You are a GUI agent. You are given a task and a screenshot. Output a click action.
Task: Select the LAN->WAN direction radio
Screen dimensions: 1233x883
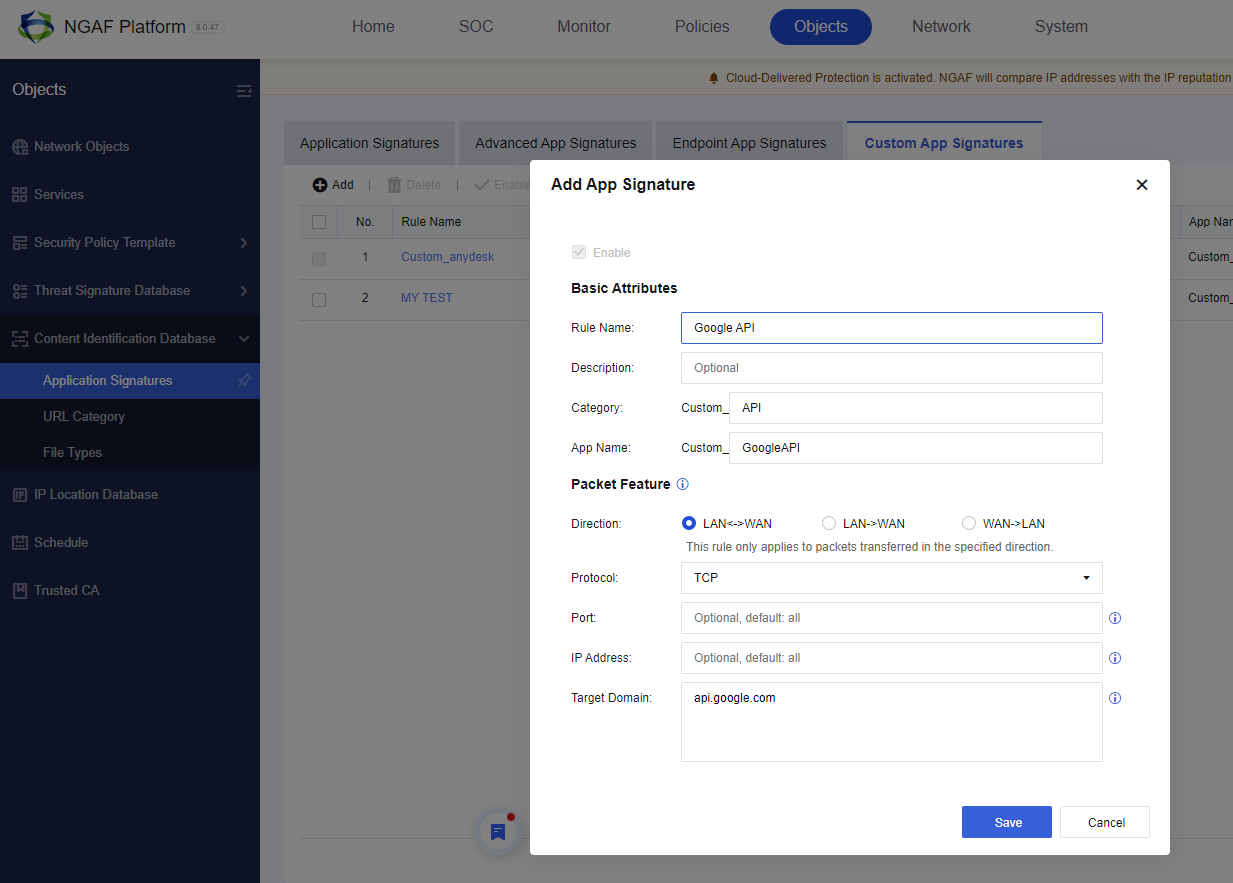pyautogui.click(x=828, y=523)
